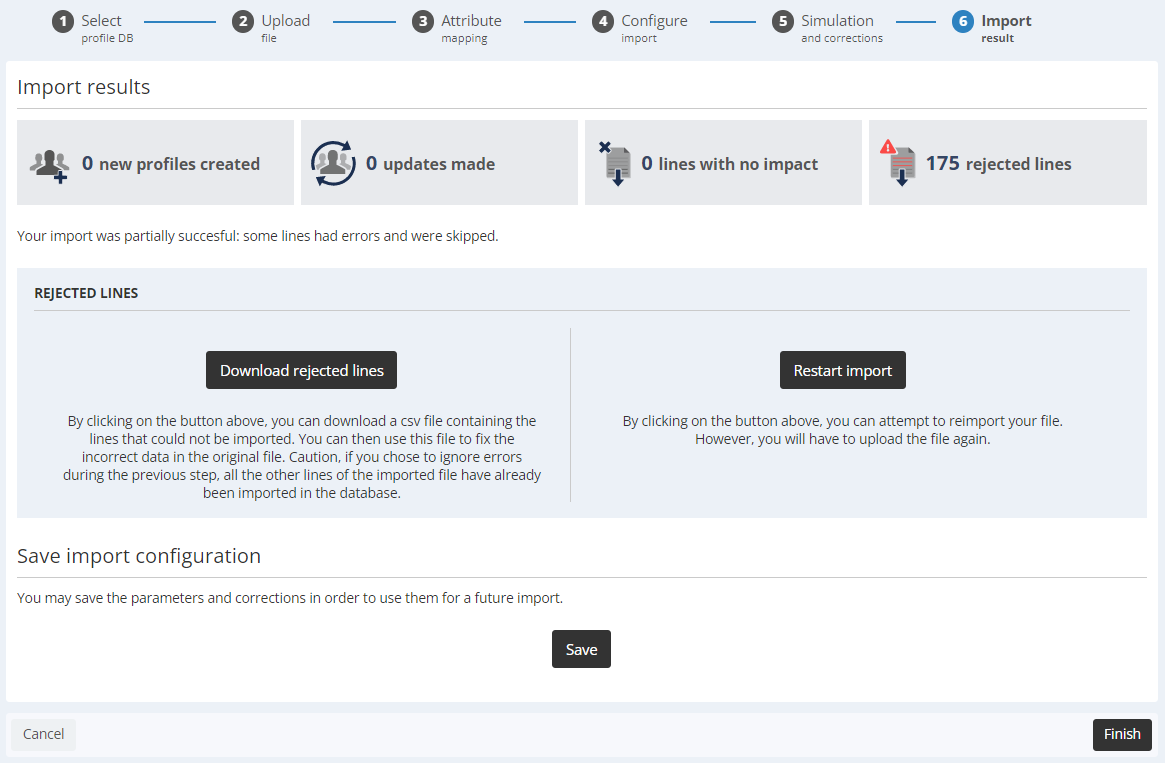Click the rejected lines warning icon

click(x=898, y=163)
